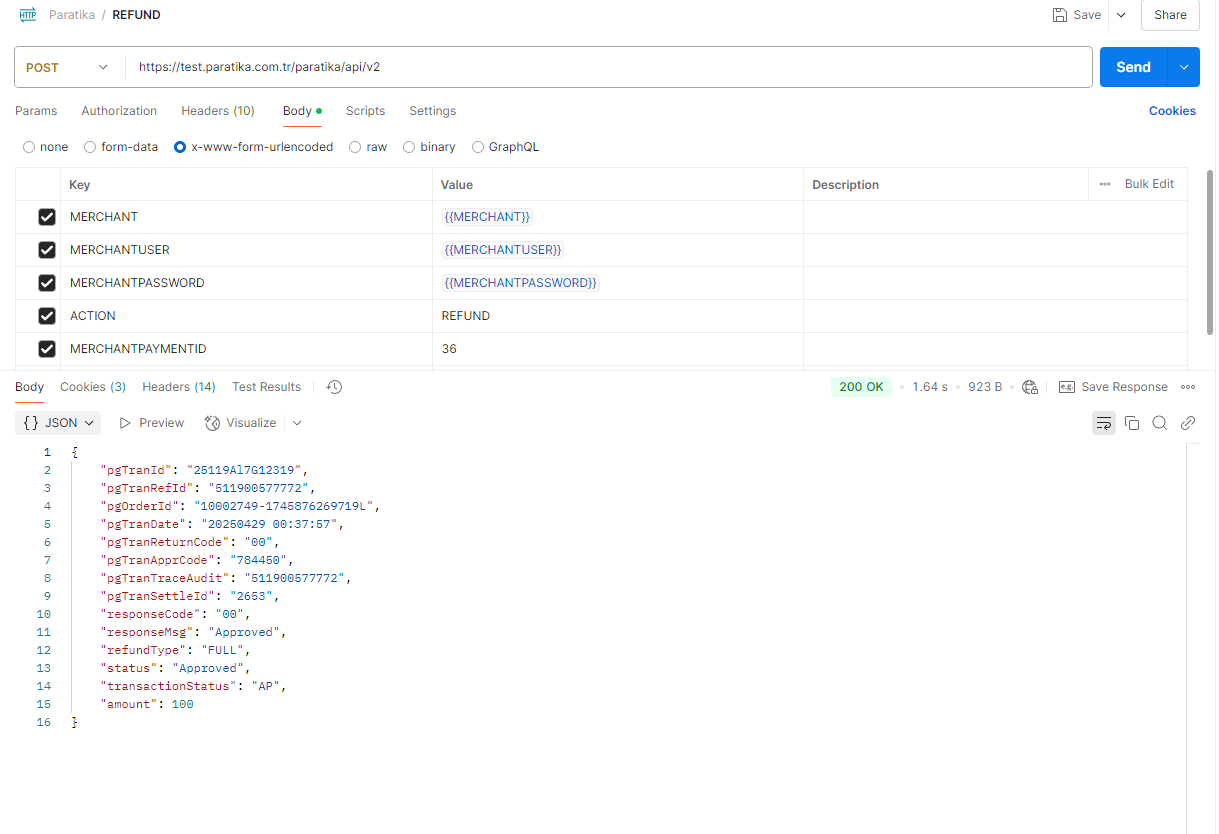Screen dimensions: 1219x834
Task: Disable the ACTION parameter row
Action: 46,316
